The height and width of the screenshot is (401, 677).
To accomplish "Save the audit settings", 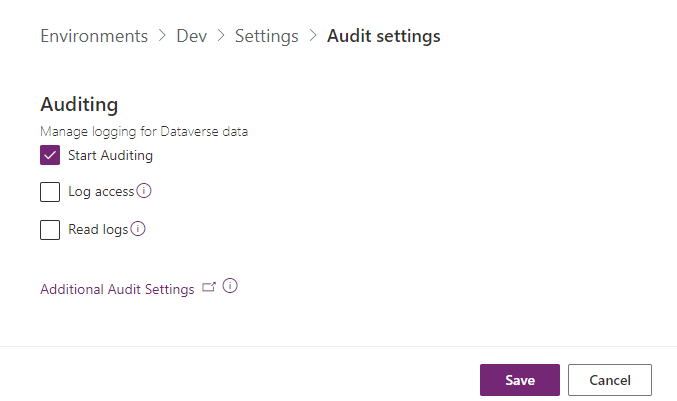I will pos(519,380).
